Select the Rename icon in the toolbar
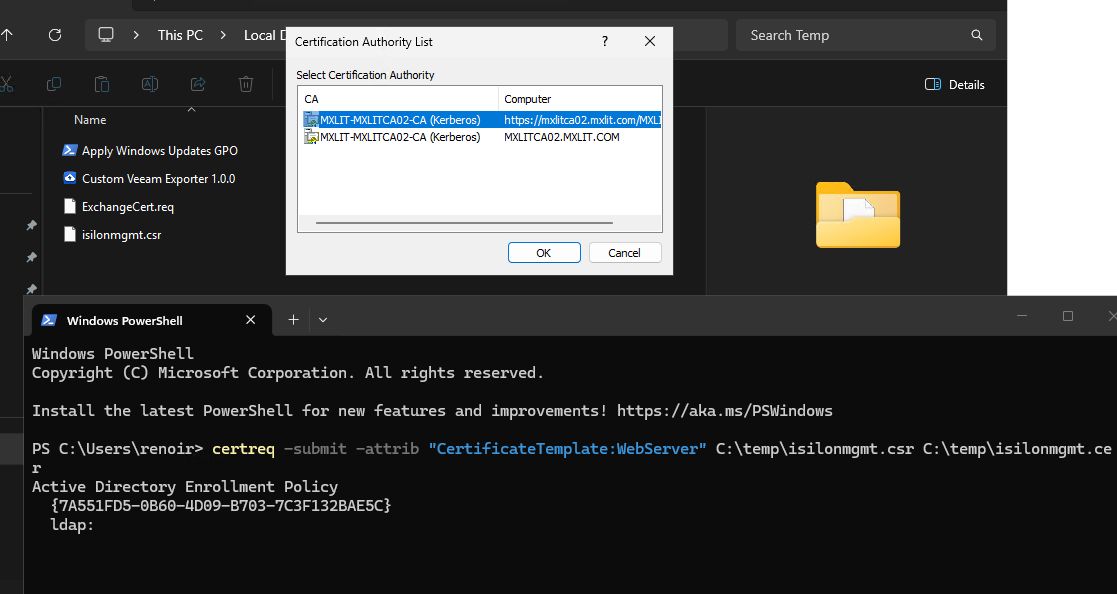1117x594 pixels. point(149,84)
